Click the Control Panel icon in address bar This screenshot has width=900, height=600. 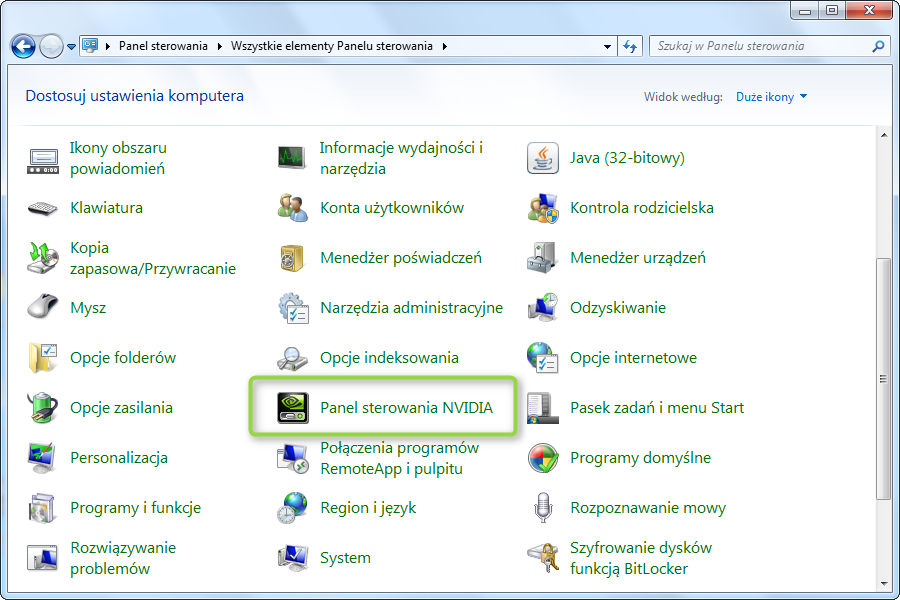(90, 46)
